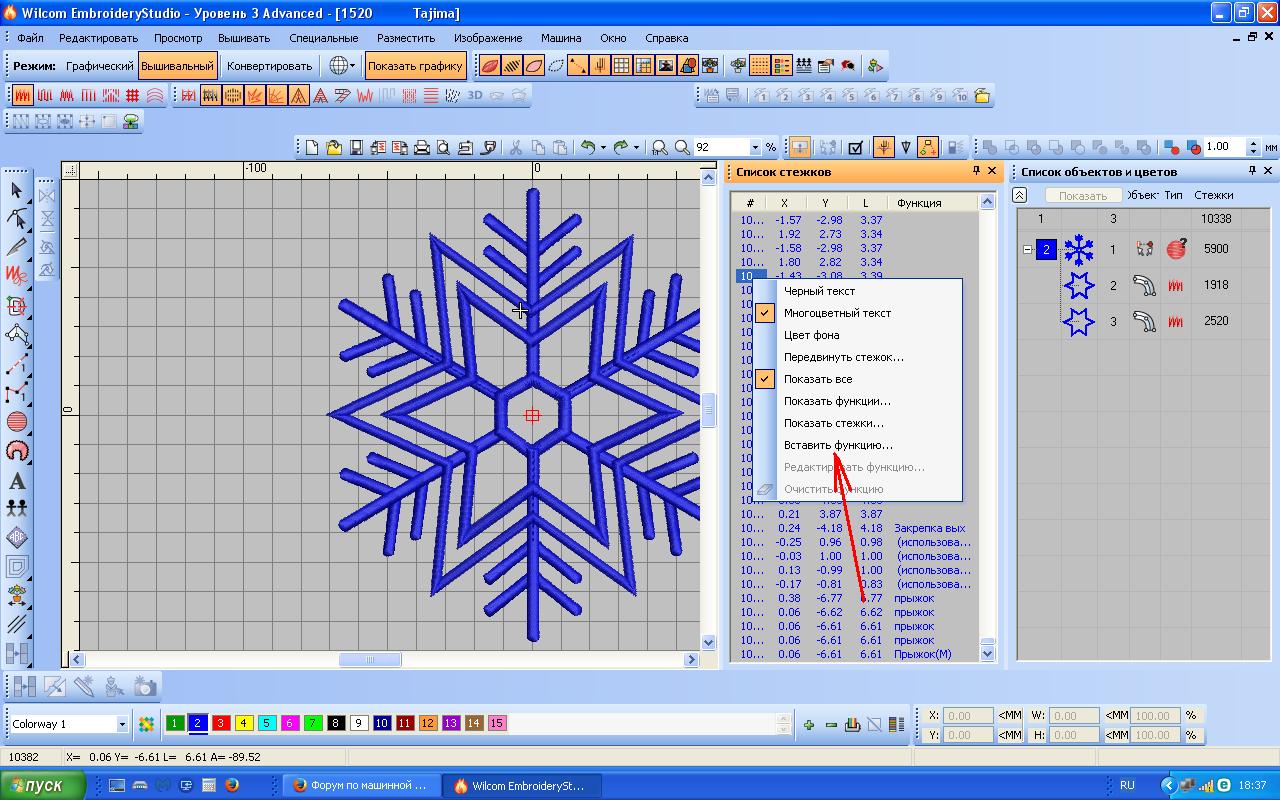The height and width of the screenshot is (800, 1280).
Task: Click the Undo arrow icon
Action: (x=587, y=147)
